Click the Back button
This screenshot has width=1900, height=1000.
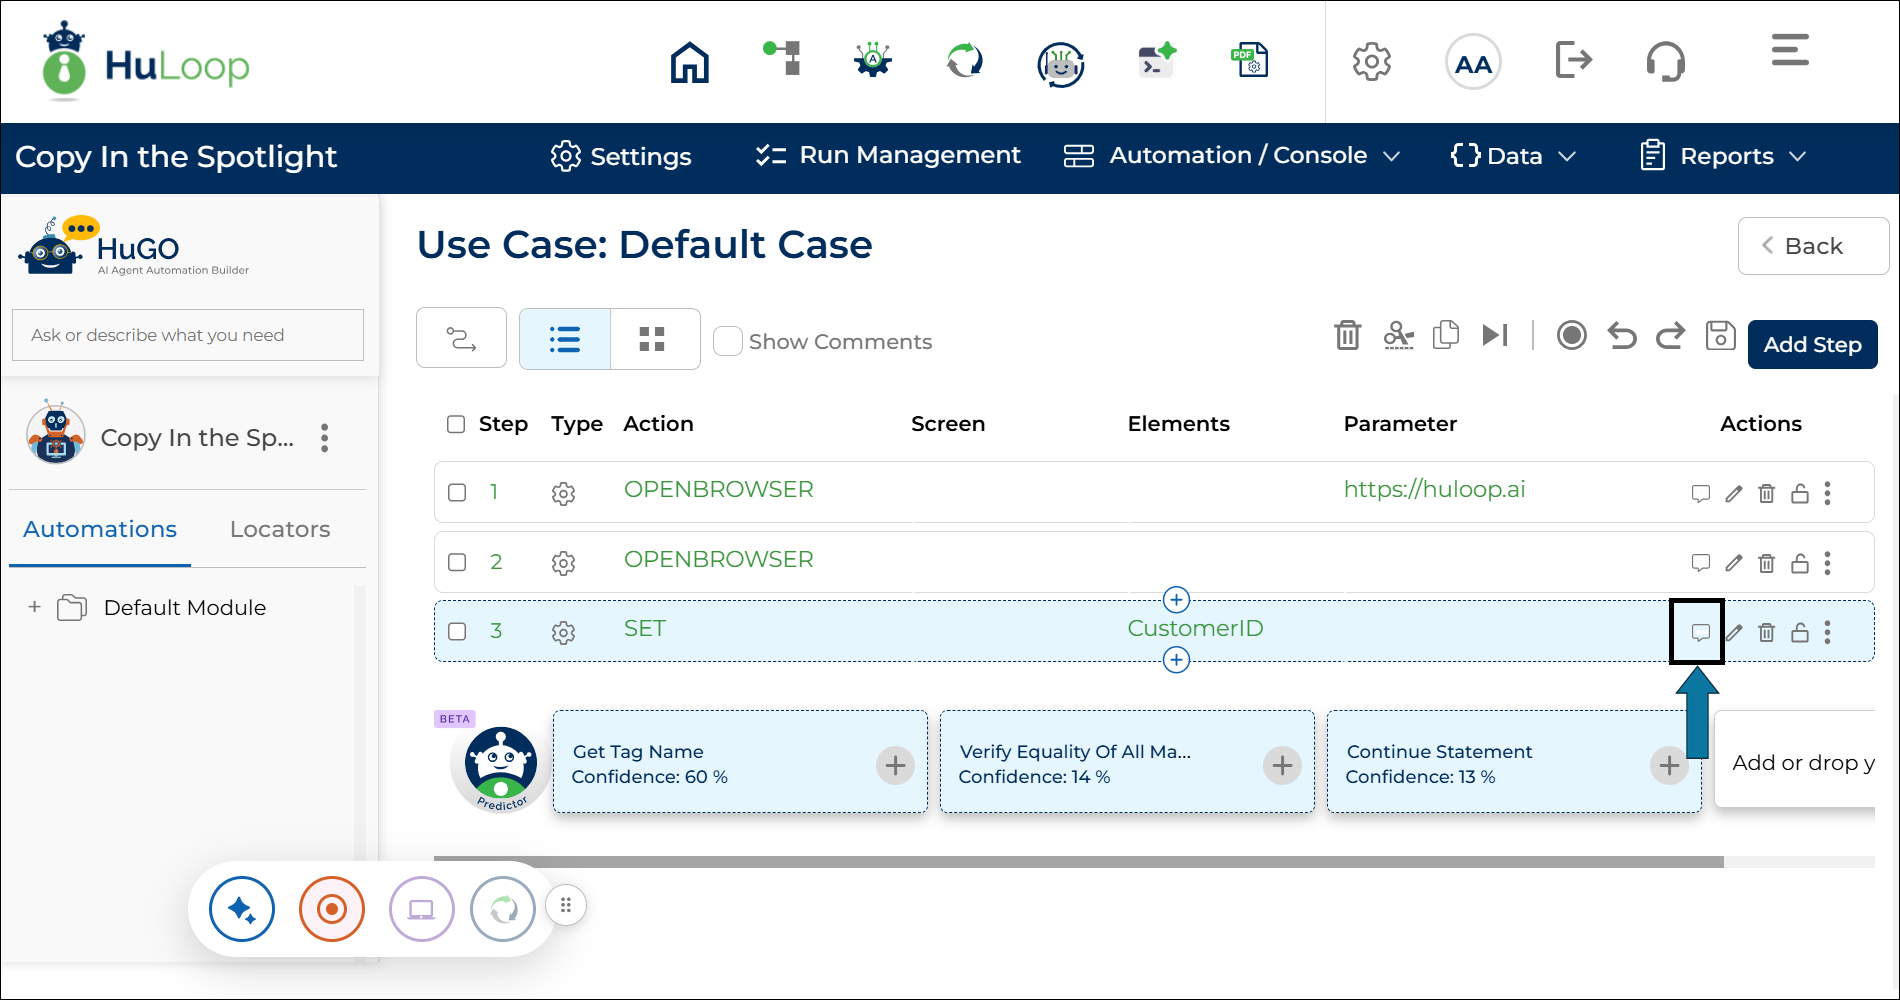[x=1812, y=246]
